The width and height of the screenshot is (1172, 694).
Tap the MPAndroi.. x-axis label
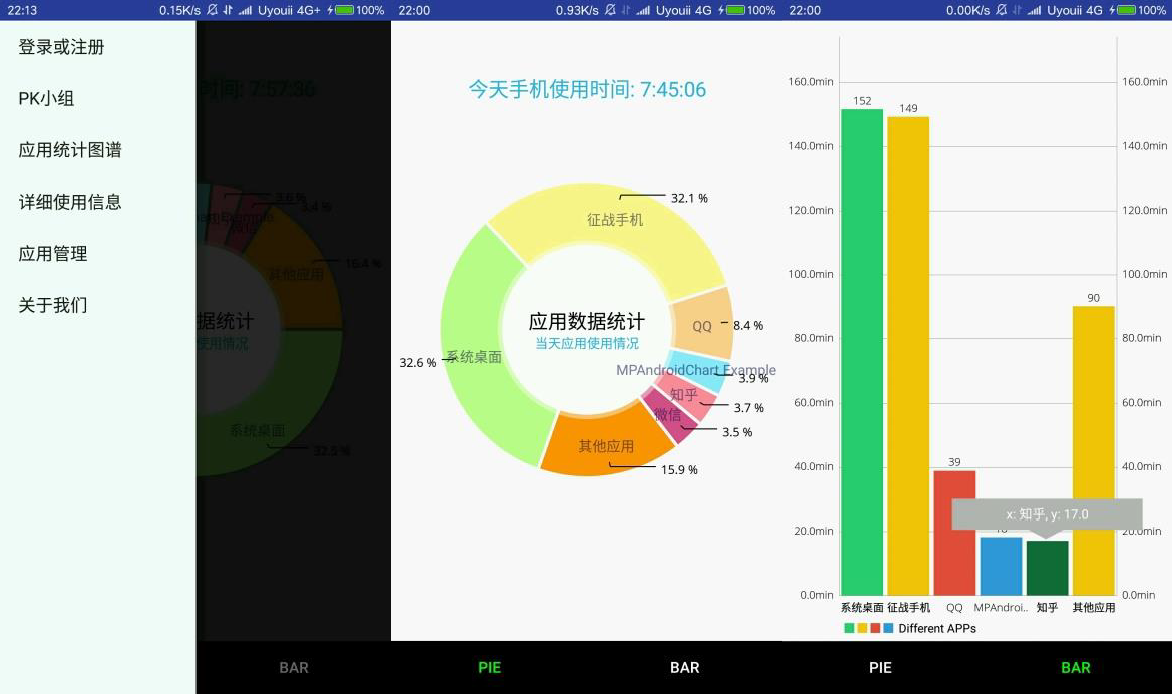coord(1001,608)
